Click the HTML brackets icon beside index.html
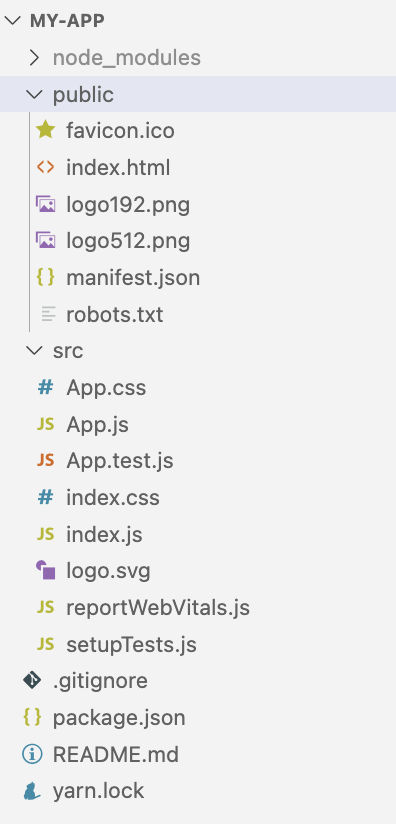This screenshot has width=396, height=824. [45, 168]
